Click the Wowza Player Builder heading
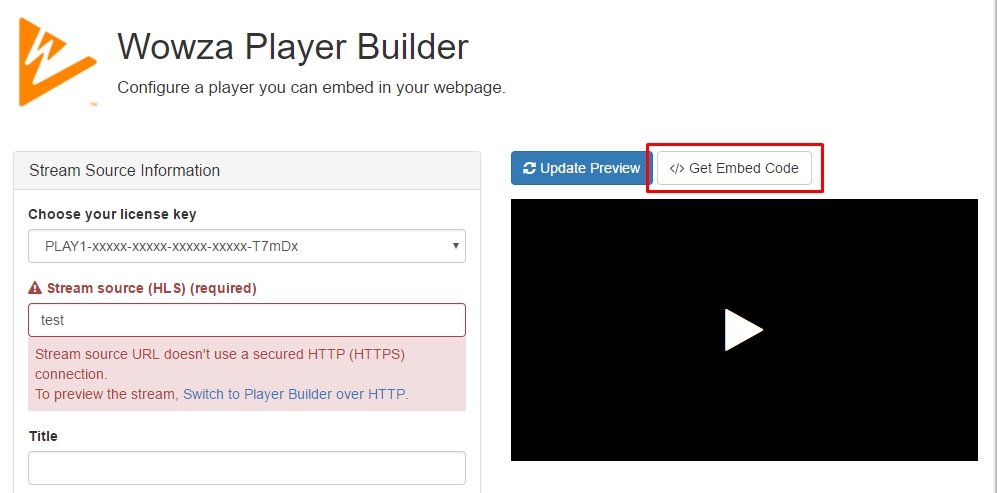 click(293, 47)
